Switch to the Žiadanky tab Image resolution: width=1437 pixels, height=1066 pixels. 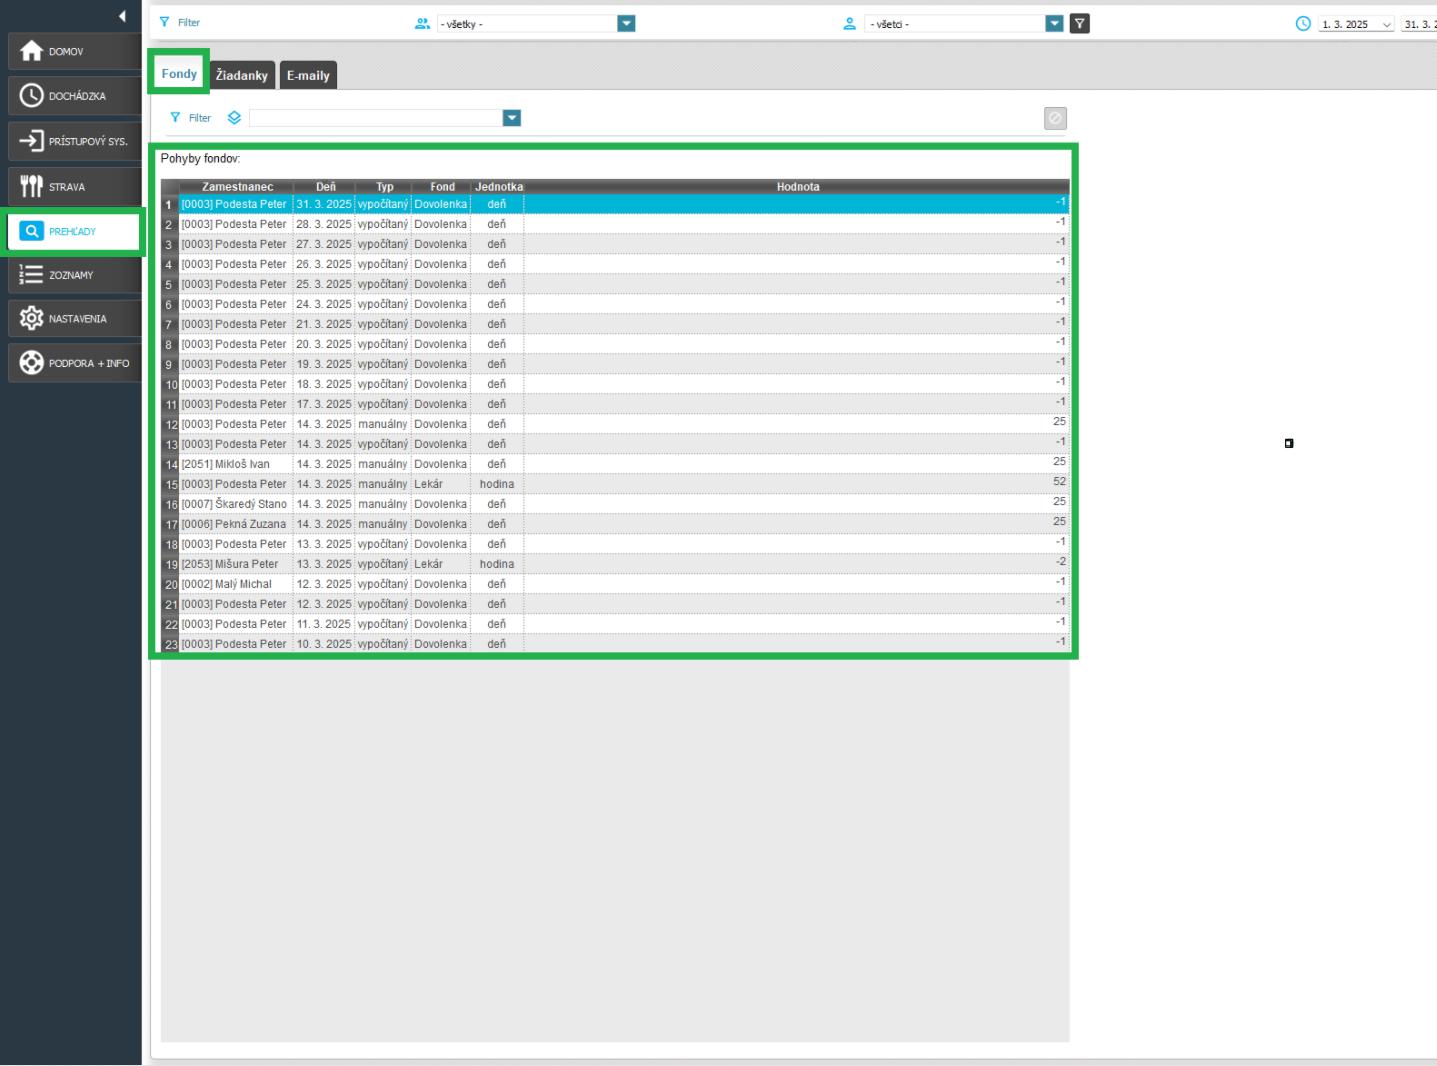242,75
